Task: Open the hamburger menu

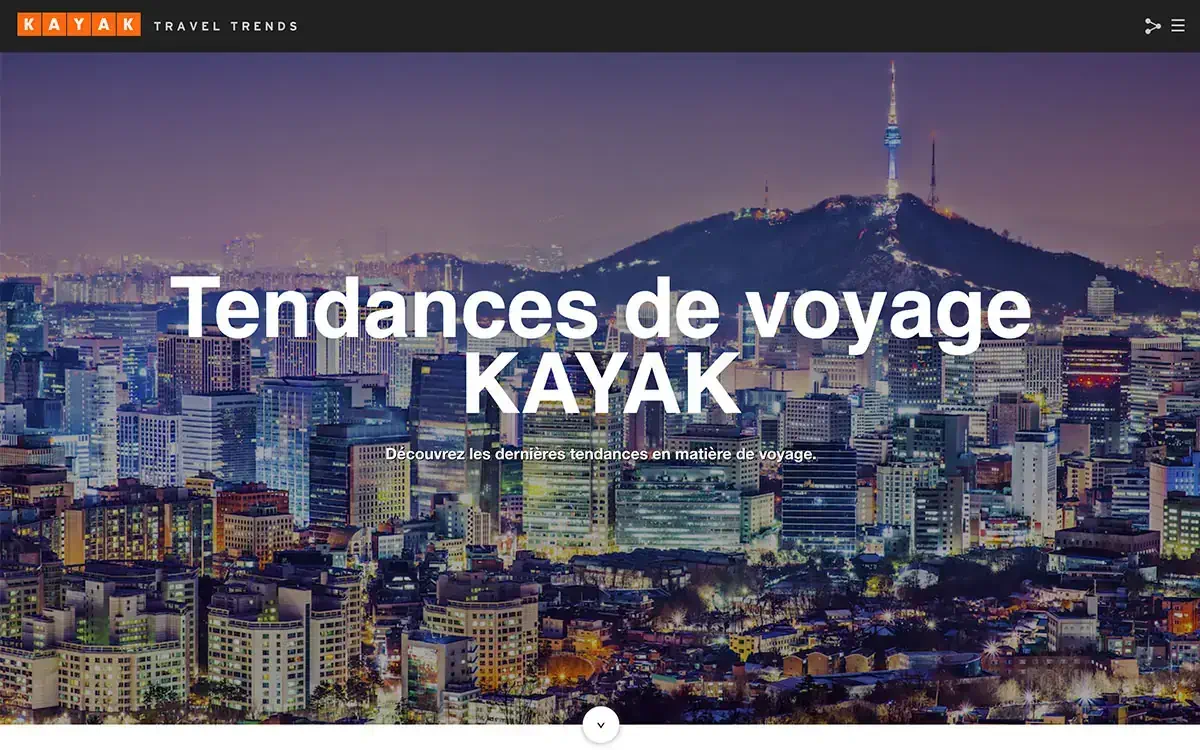Action: [1178, 26]
